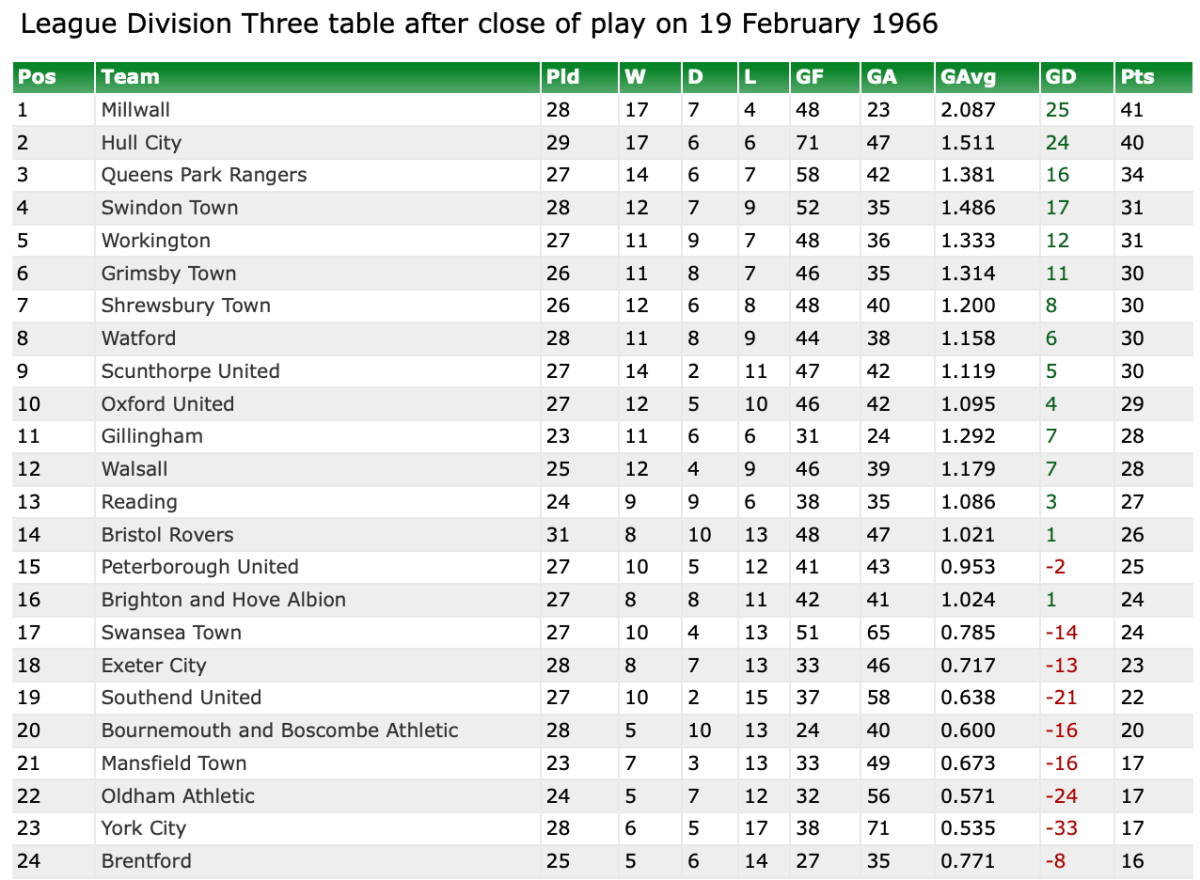Select Queens Park Rangers in table
1200x880 pixels.
click(x=204, y=175)
